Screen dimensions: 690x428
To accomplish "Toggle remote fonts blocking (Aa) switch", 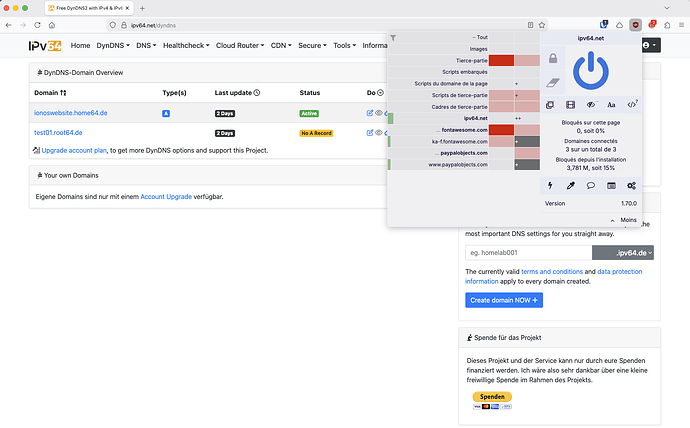I will coord(611,105).
